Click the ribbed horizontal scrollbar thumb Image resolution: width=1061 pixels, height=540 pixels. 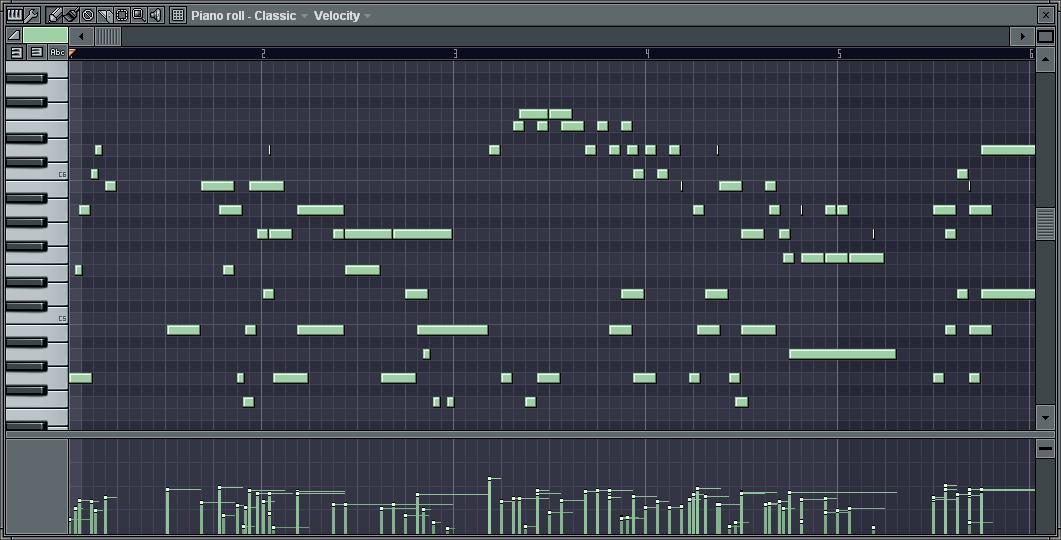pyautogui.click(x=108, y=36)
